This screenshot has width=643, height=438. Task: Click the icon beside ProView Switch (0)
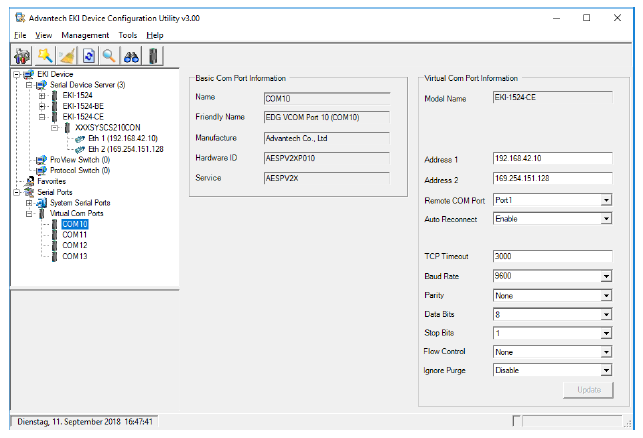[41, 160]
